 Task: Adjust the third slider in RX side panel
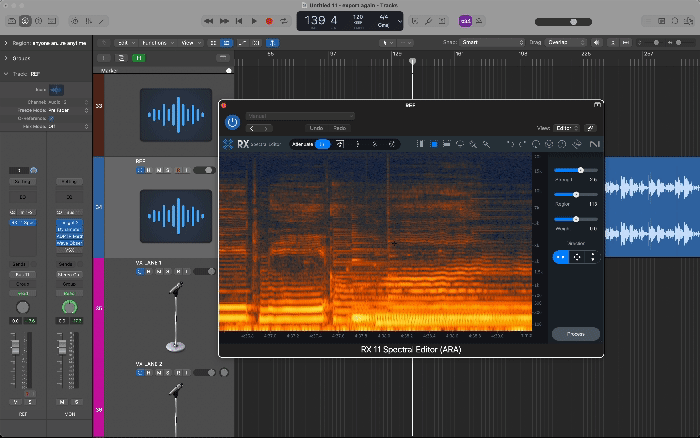576,219
